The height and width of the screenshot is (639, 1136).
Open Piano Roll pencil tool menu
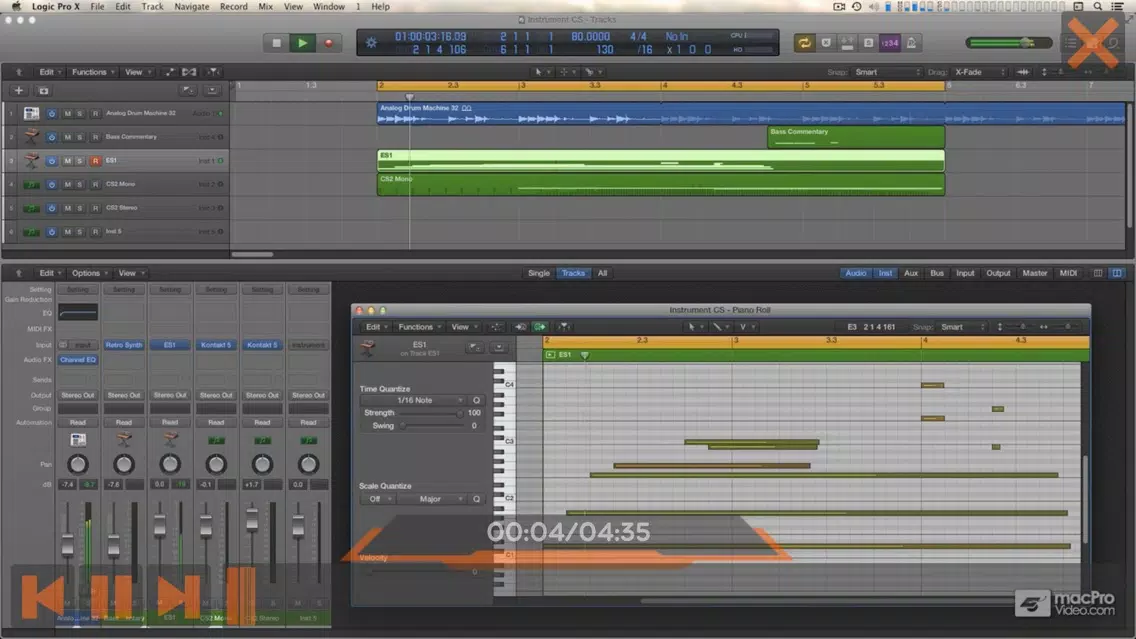pyautogui.click(x=720, y=327)
